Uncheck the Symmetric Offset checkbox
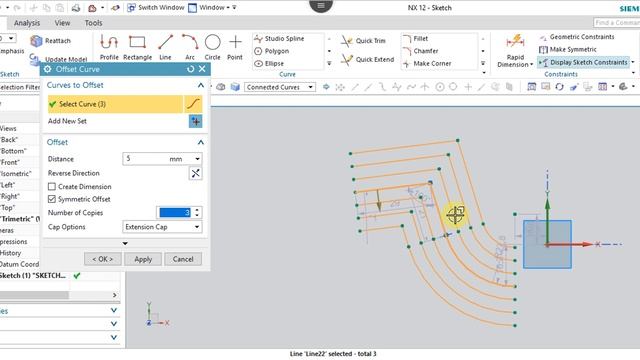640x360 pixels. [51, 199]
